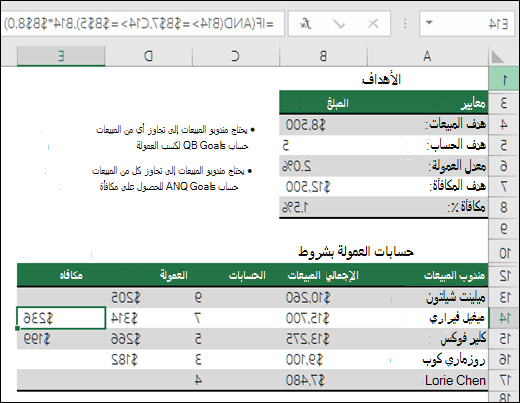Screen dimensions: 520x403
Task: Select row 1 header
Action: pyautogui.click(x=503, y=79)
